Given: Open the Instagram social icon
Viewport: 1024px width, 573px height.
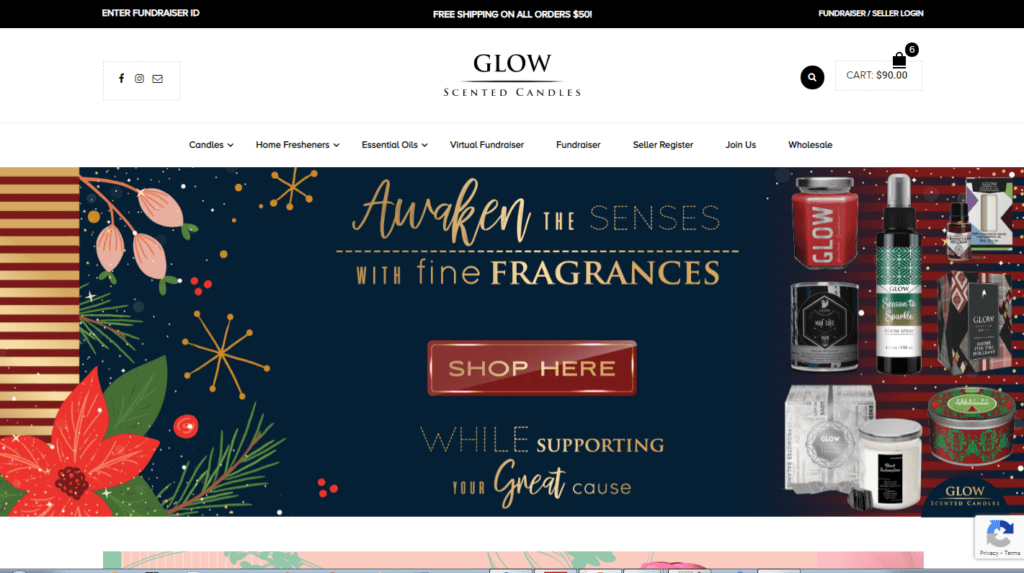Looking at the screenshot, I should coord(139,78).
